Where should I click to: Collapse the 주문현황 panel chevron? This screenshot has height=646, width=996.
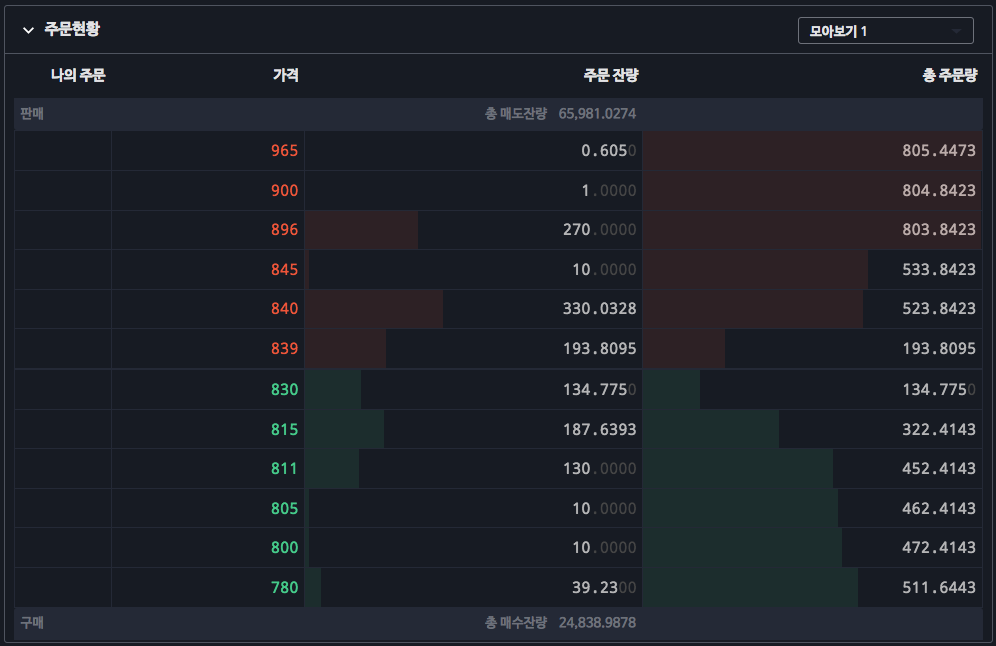coord(28,30)
